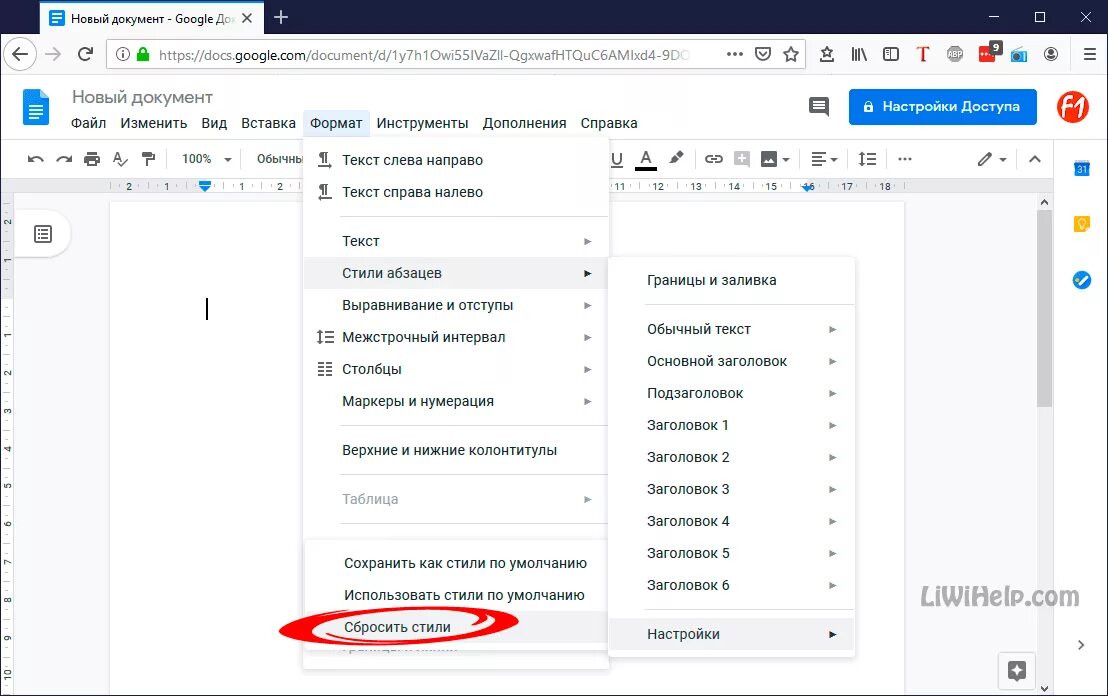
Task: Show more toolbar options (three dots)
Action: [904, 159]
